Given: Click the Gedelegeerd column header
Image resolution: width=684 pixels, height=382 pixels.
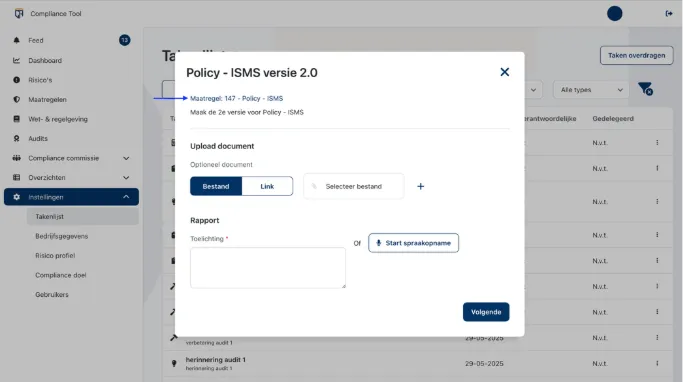Looking at the screenshot, I should 613,119.
